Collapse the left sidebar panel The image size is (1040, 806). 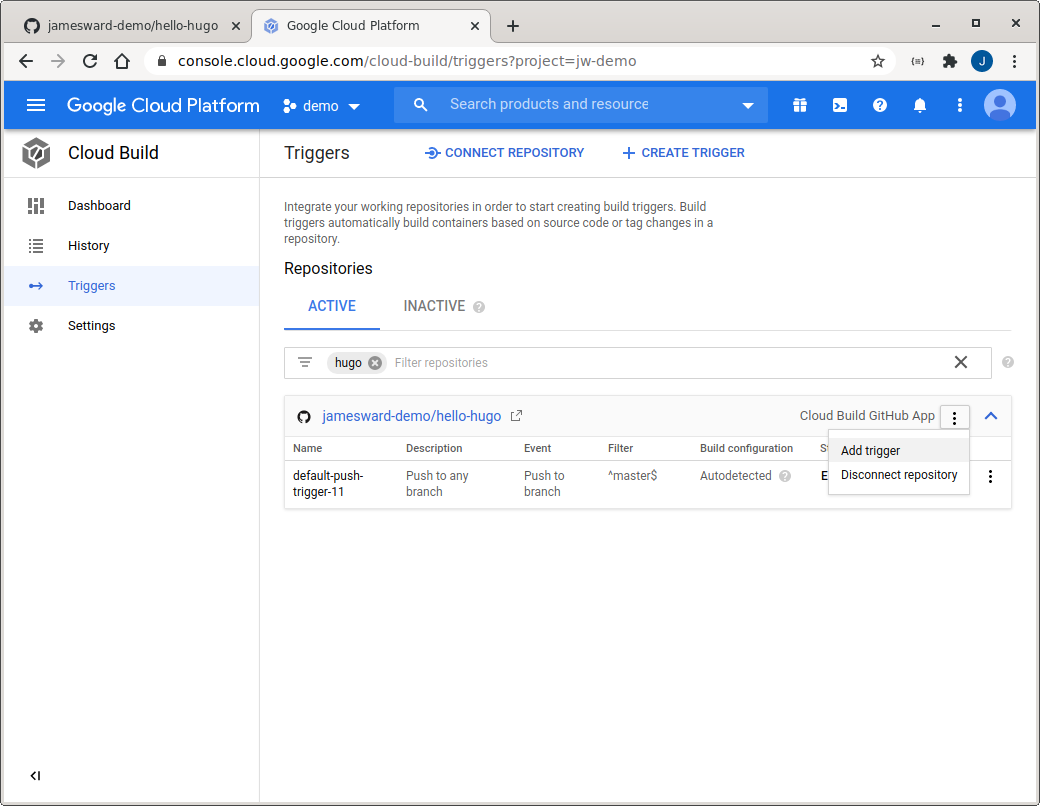[36, 776]
